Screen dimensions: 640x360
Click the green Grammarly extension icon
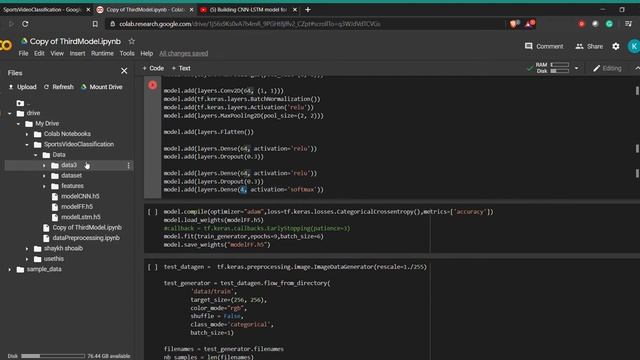(x=609, y=24)
